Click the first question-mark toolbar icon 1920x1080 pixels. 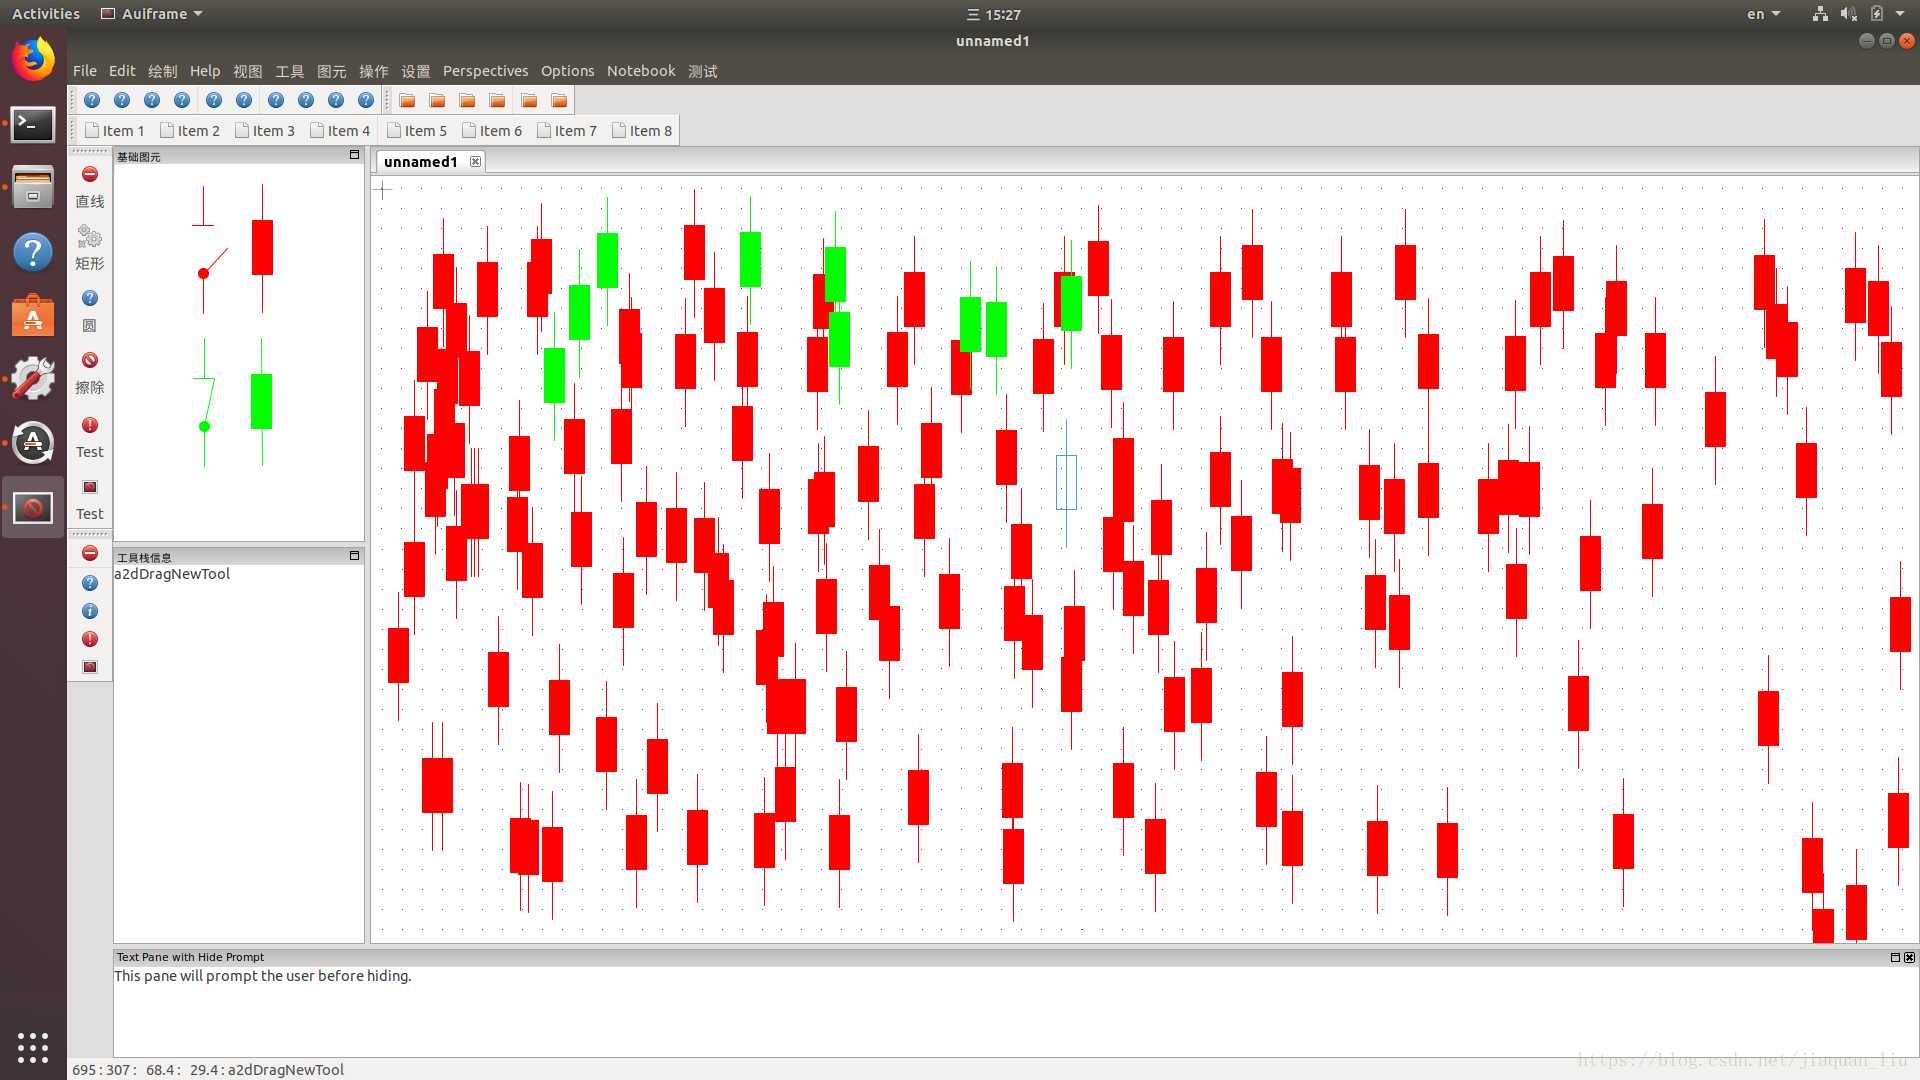(x=92, y=100)
